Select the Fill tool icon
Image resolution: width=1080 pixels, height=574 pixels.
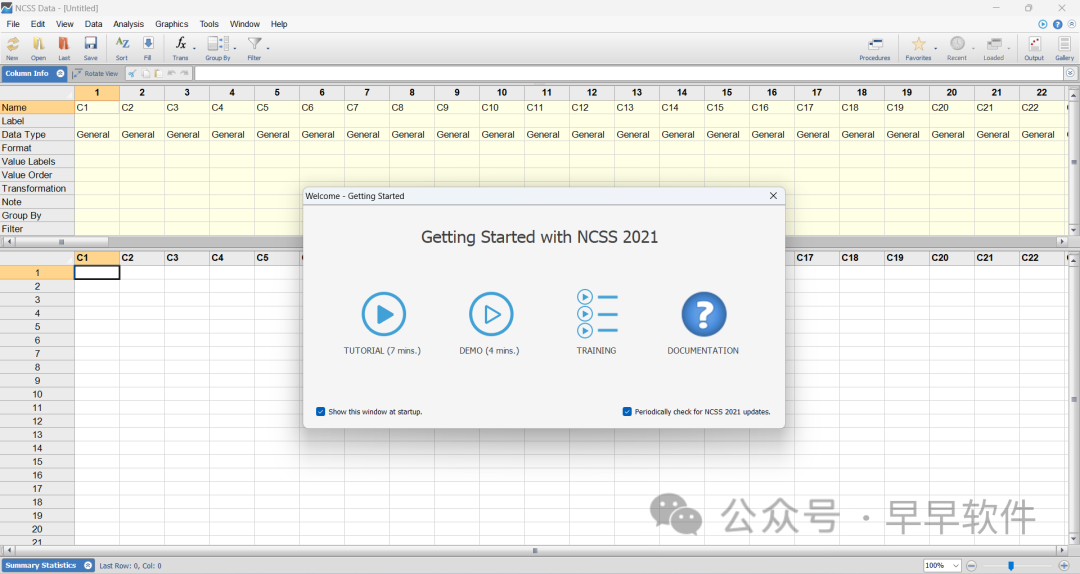coord(148,44)
